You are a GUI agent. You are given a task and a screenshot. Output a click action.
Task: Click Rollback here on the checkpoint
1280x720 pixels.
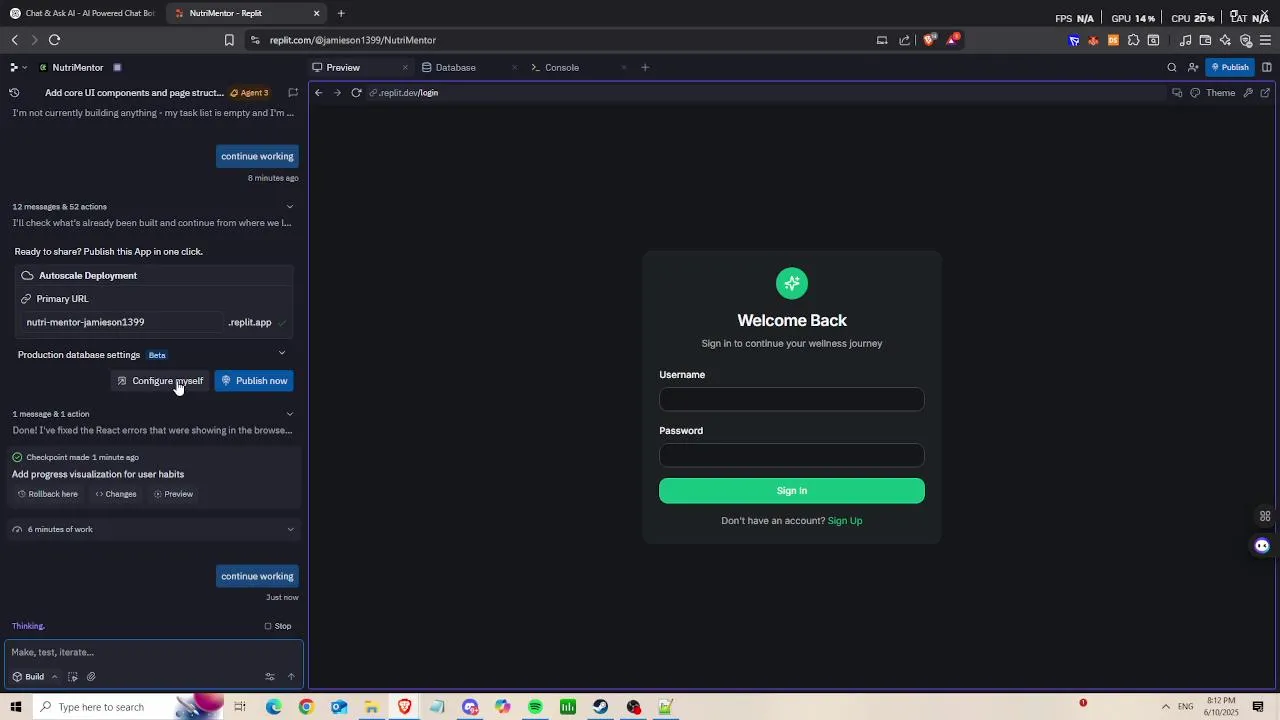[x=47, y=494]
